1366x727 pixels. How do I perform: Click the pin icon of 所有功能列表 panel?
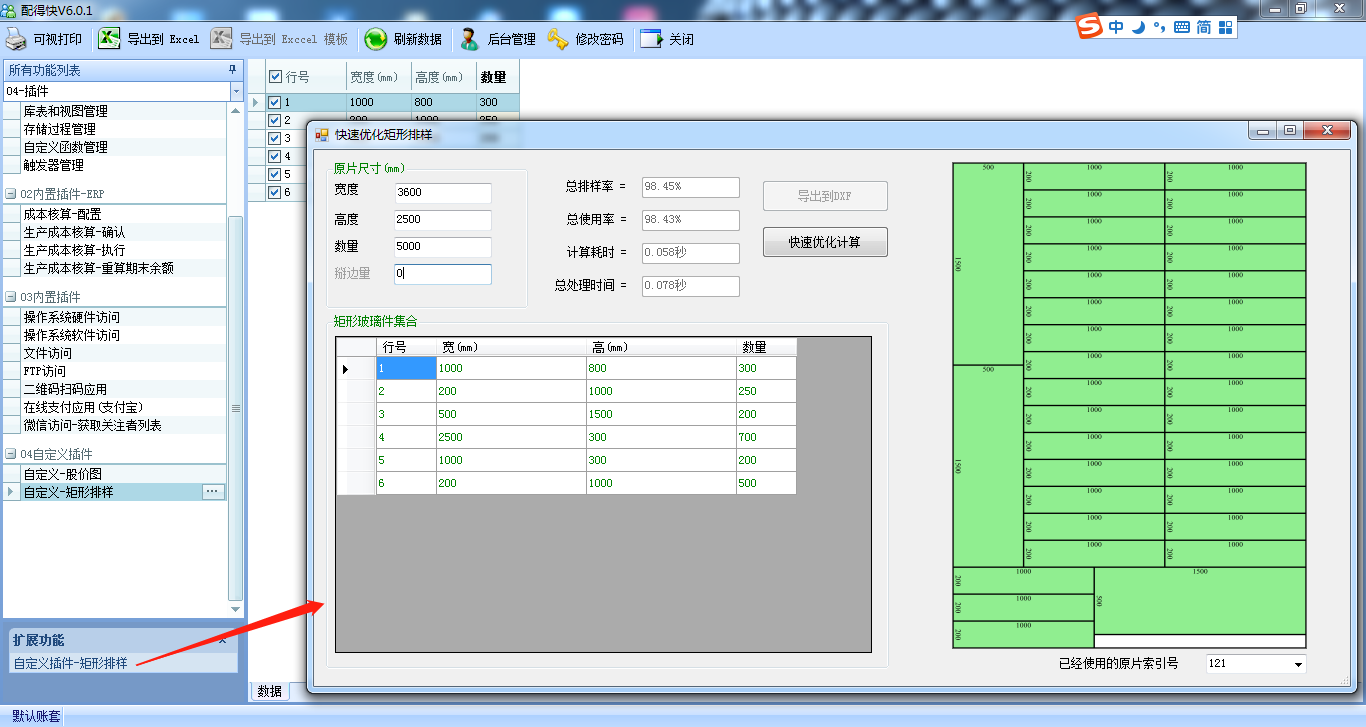[x=233, y=70]
